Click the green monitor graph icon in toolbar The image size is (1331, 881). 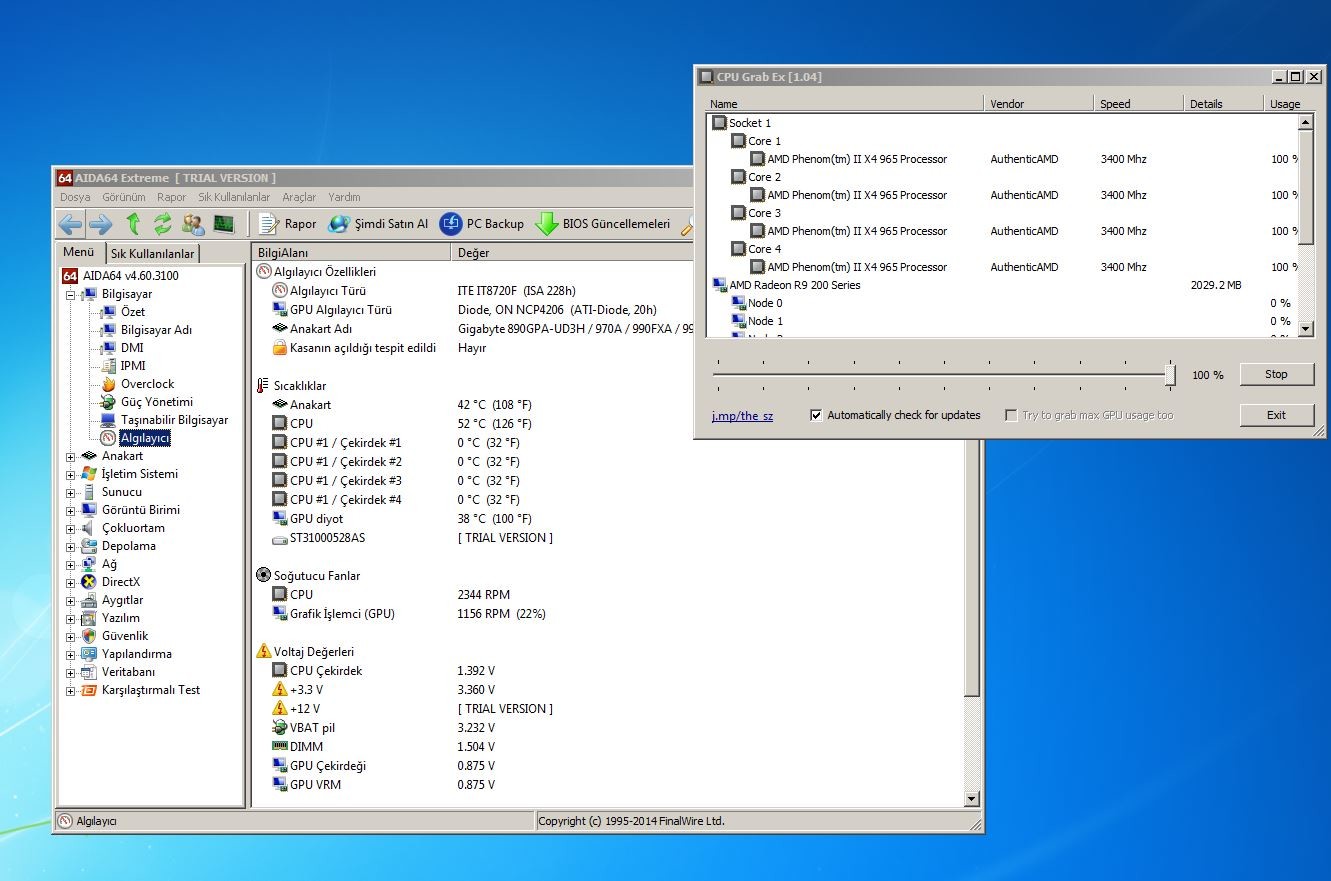click(x=224, y=224)
